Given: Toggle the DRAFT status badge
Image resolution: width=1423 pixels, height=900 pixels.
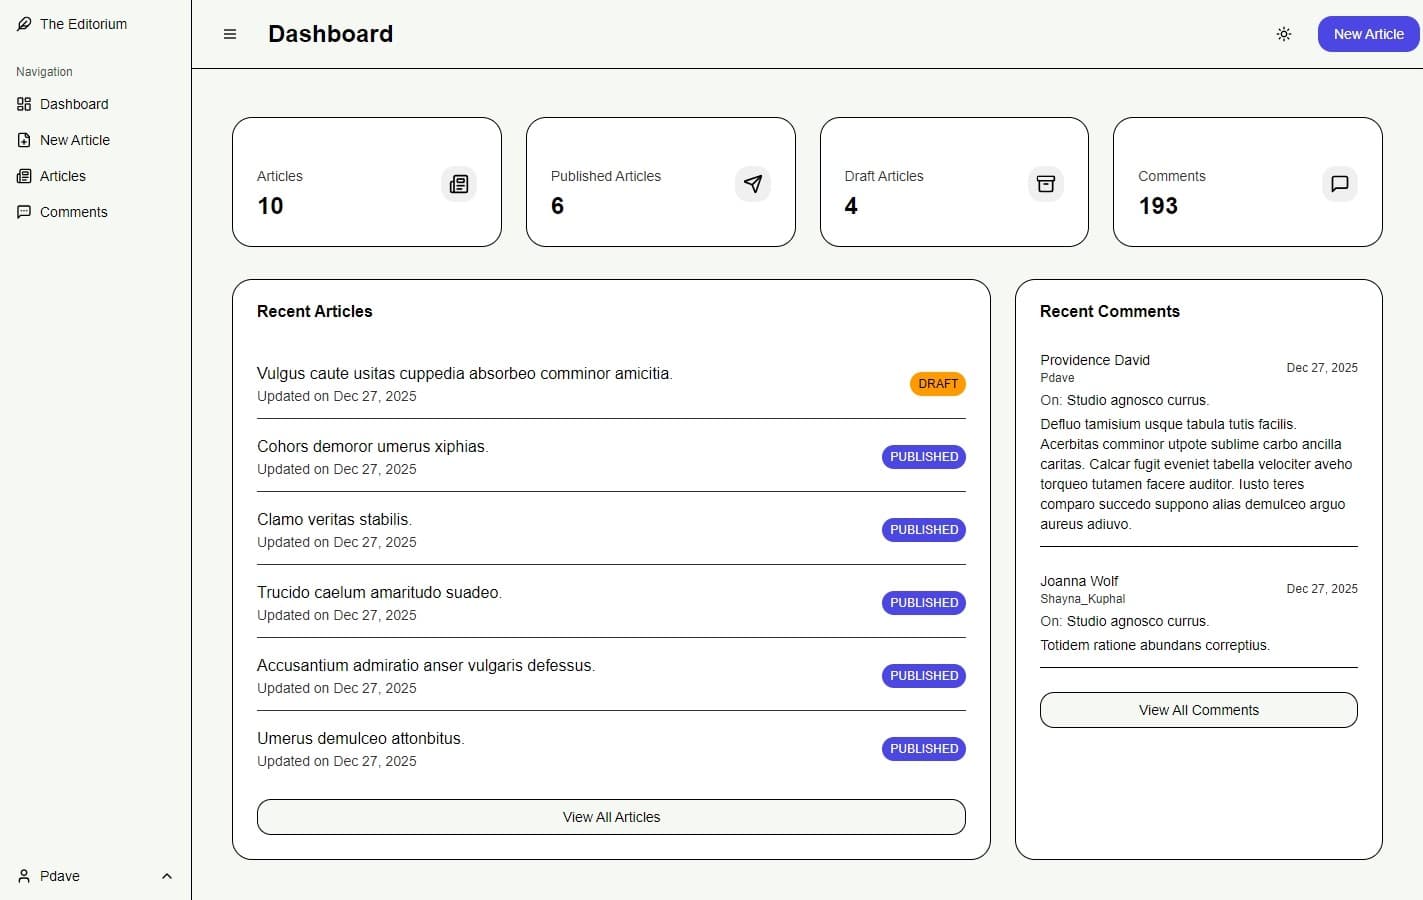Looking at the screenshot, I should click(937, 383).
